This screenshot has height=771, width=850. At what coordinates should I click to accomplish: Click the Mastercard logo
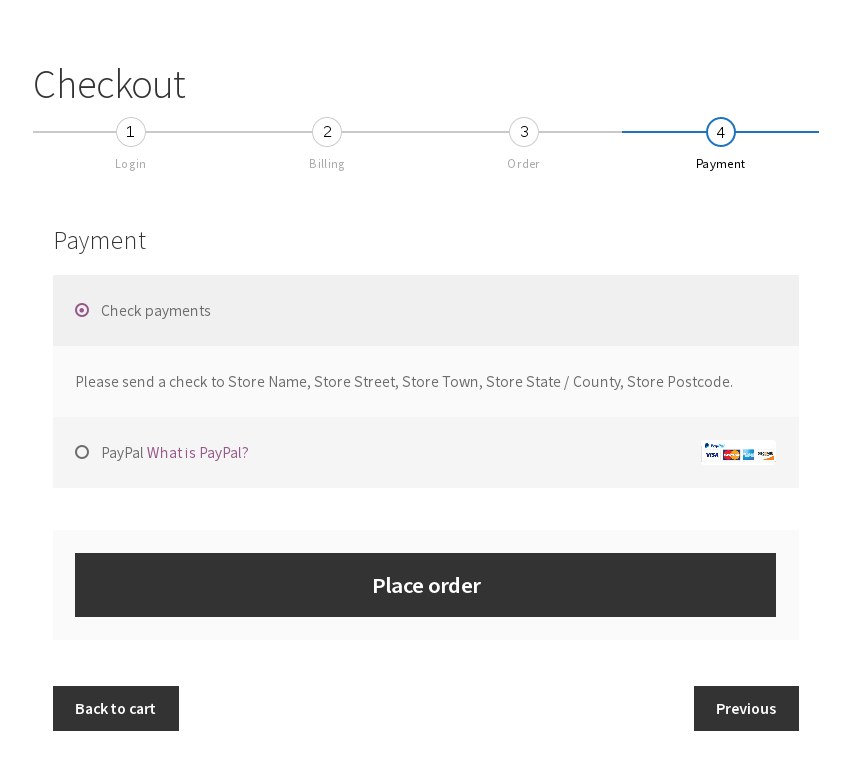(x=731, y=455)
